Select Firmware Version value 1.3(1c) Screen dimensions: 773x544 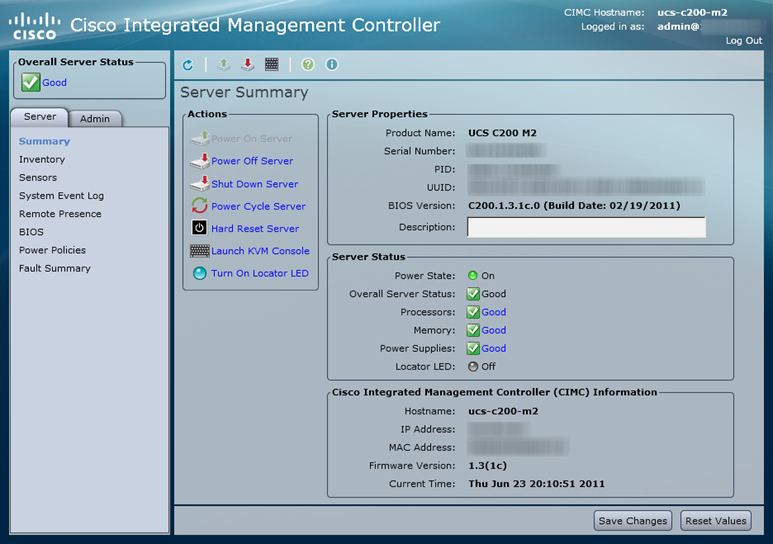click(x=487, y=466)
